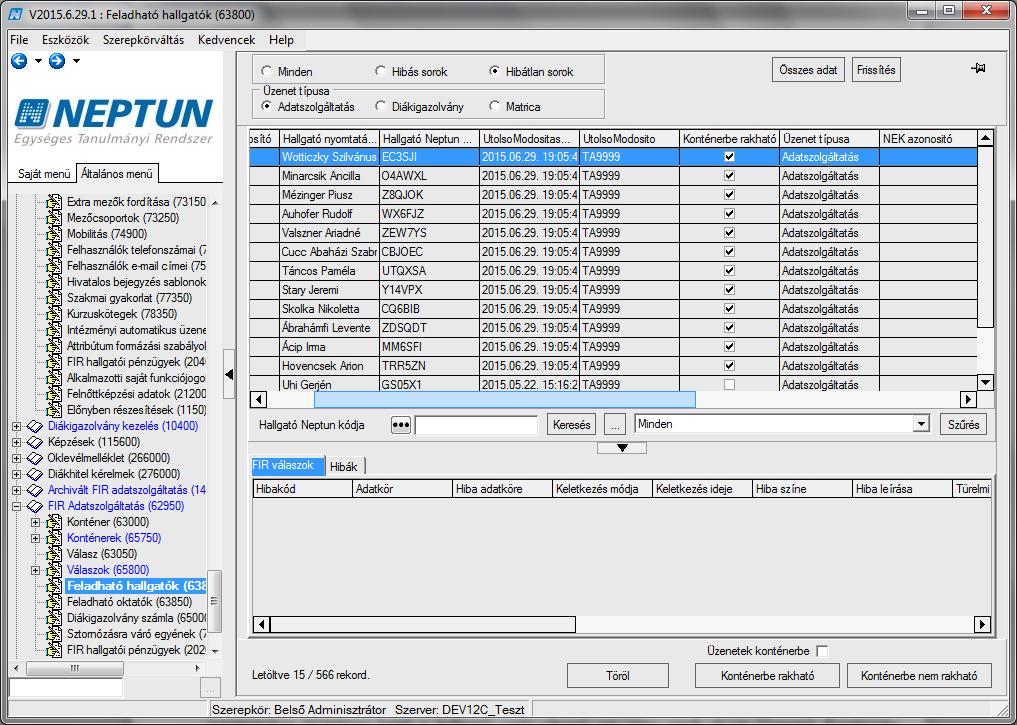Viewport: 1017px width, 725px height.
Task: Click the FIR válaszok grid horizontal scrollbar thumb
Action: click(422, 624)
